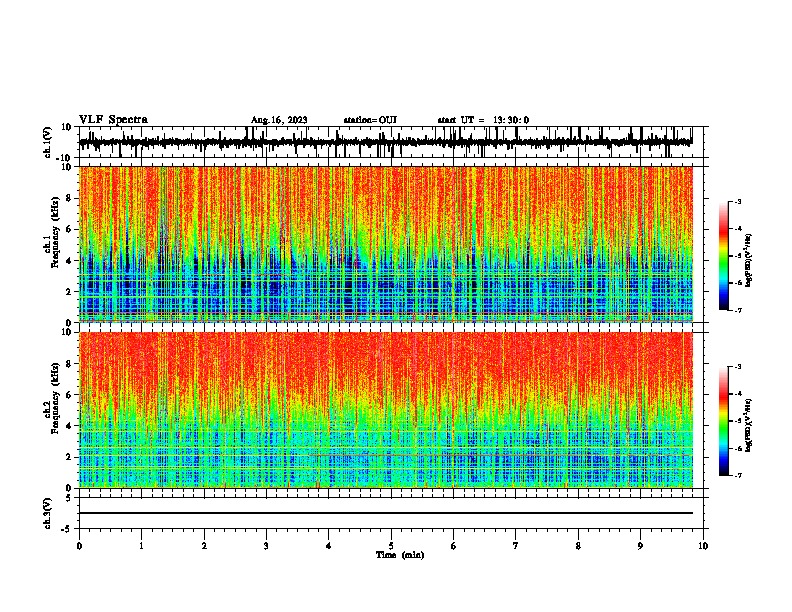
Task: Click the "start UT = 13:30:0" text
Action: [483, 120]
